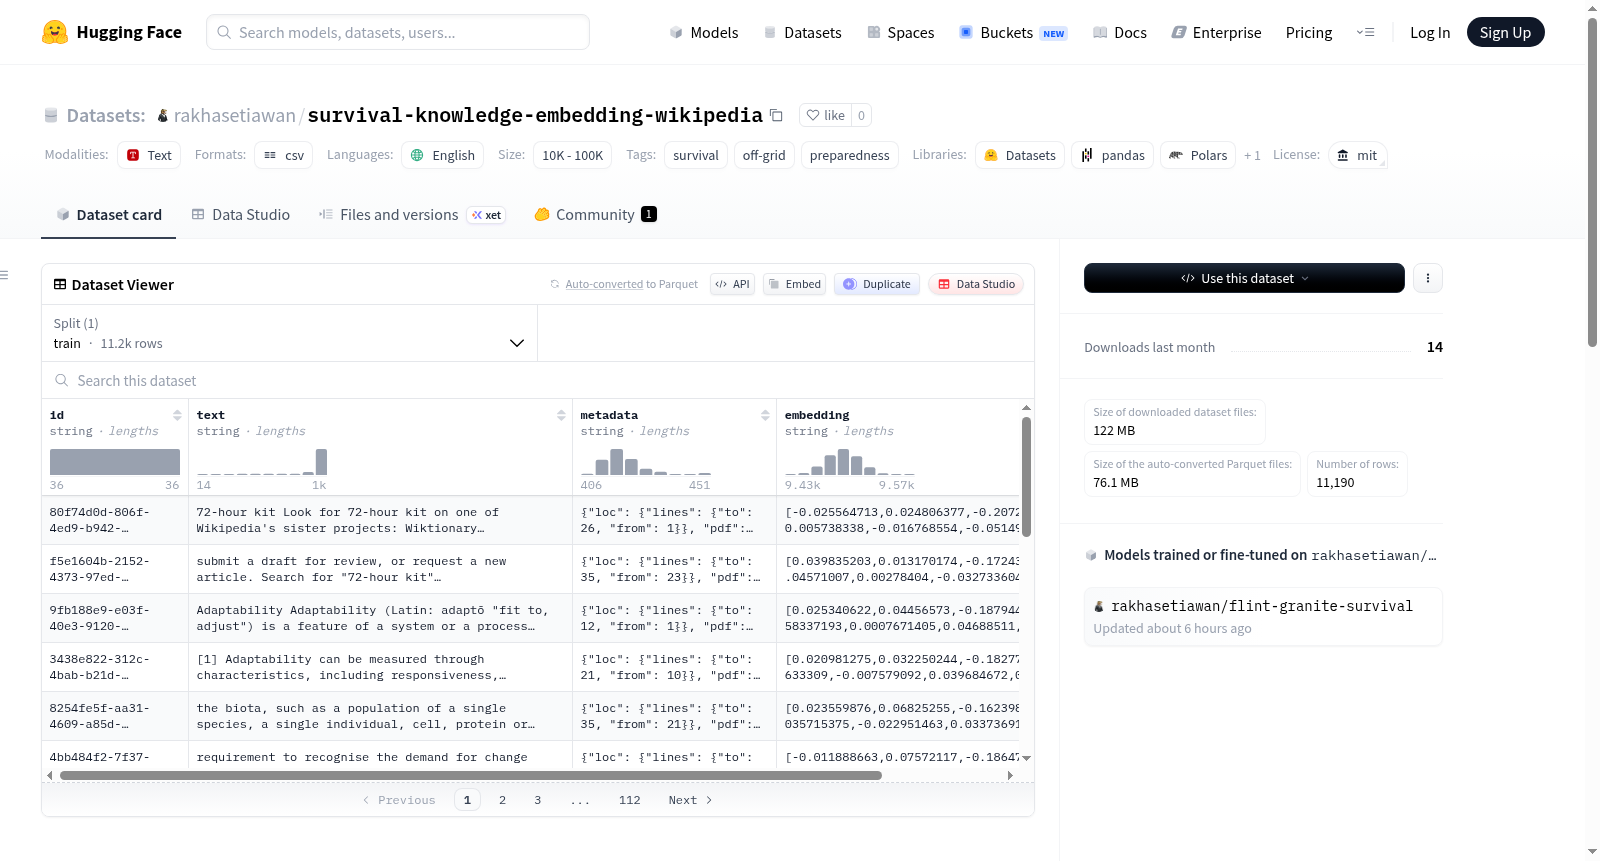Screen dimensions: 1600x861
Task: Select the Polars library tag
Action: click(x=1198, y=155)
